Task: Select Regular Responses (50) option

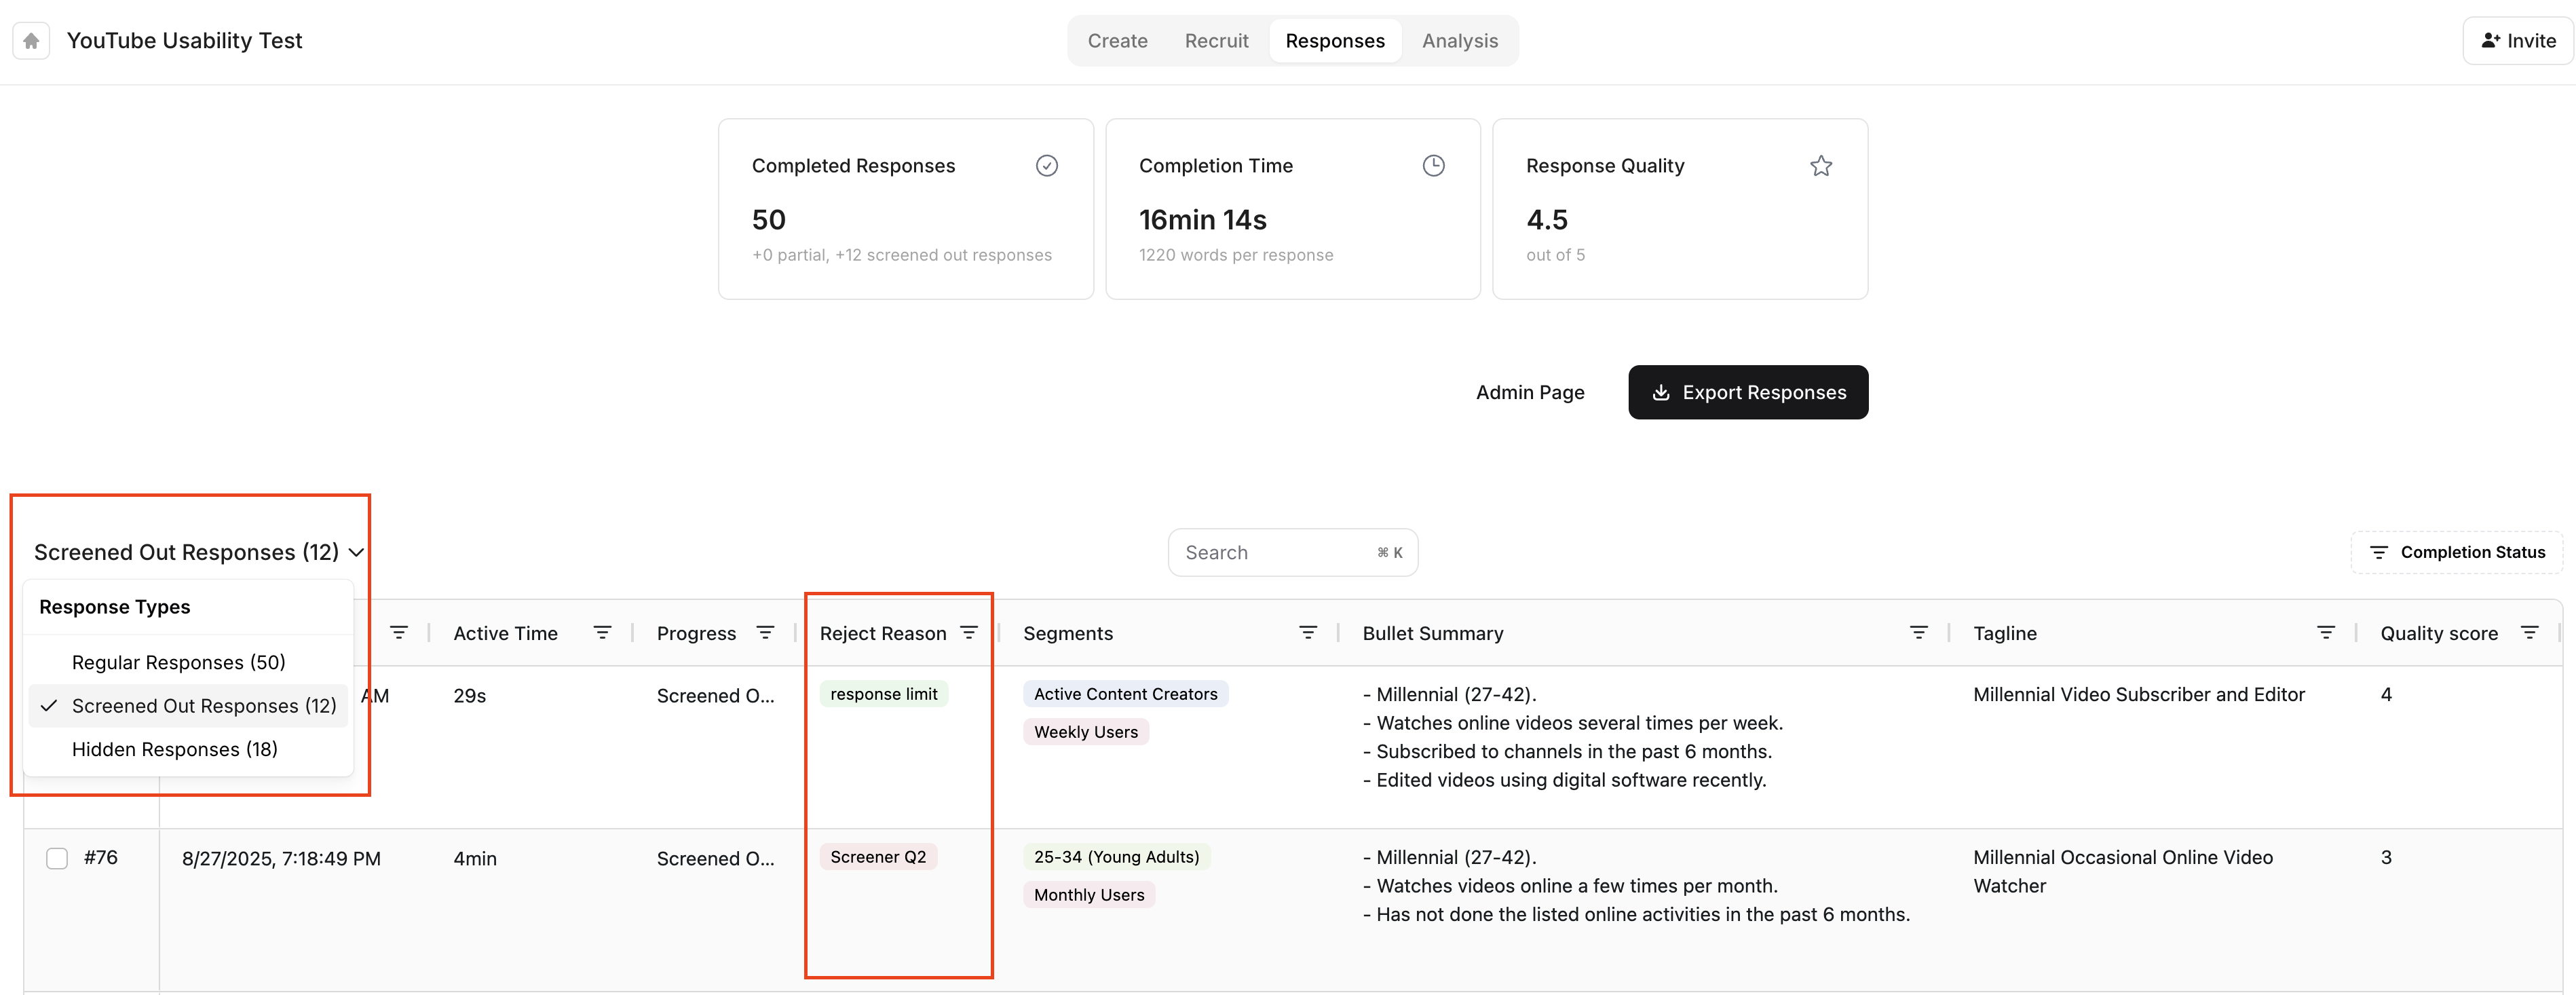Action: click(x=178, y=662)
